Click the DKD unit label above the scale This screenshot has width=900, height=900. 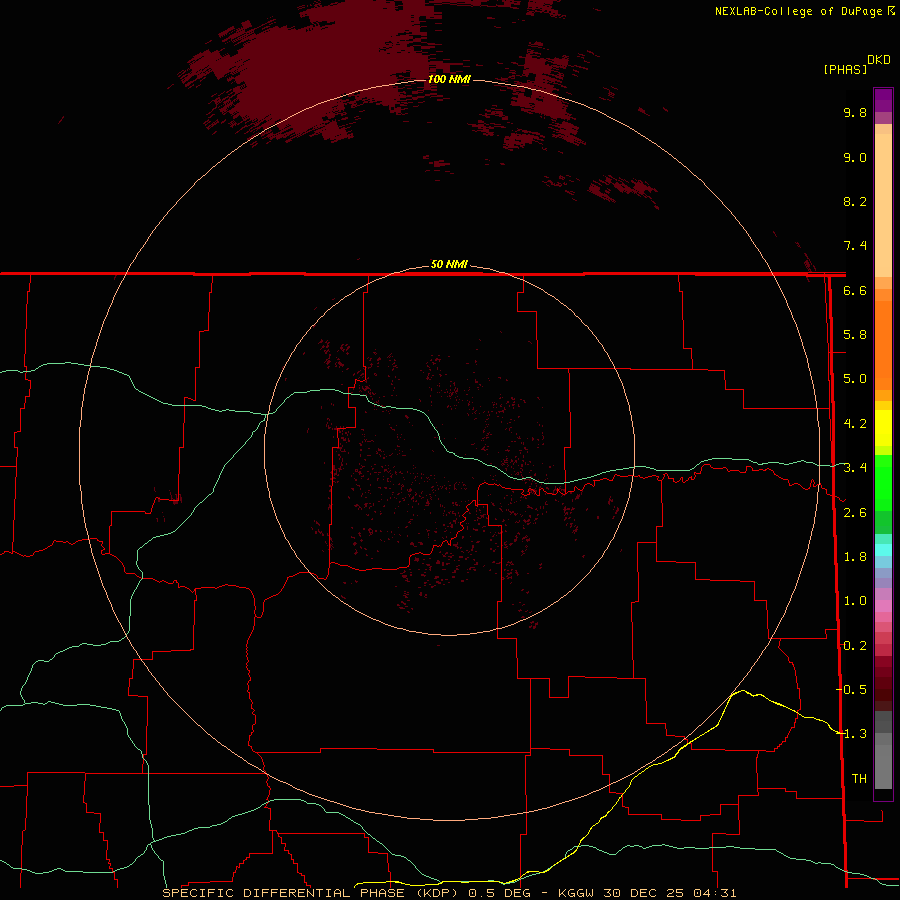(x=879, y=60)
